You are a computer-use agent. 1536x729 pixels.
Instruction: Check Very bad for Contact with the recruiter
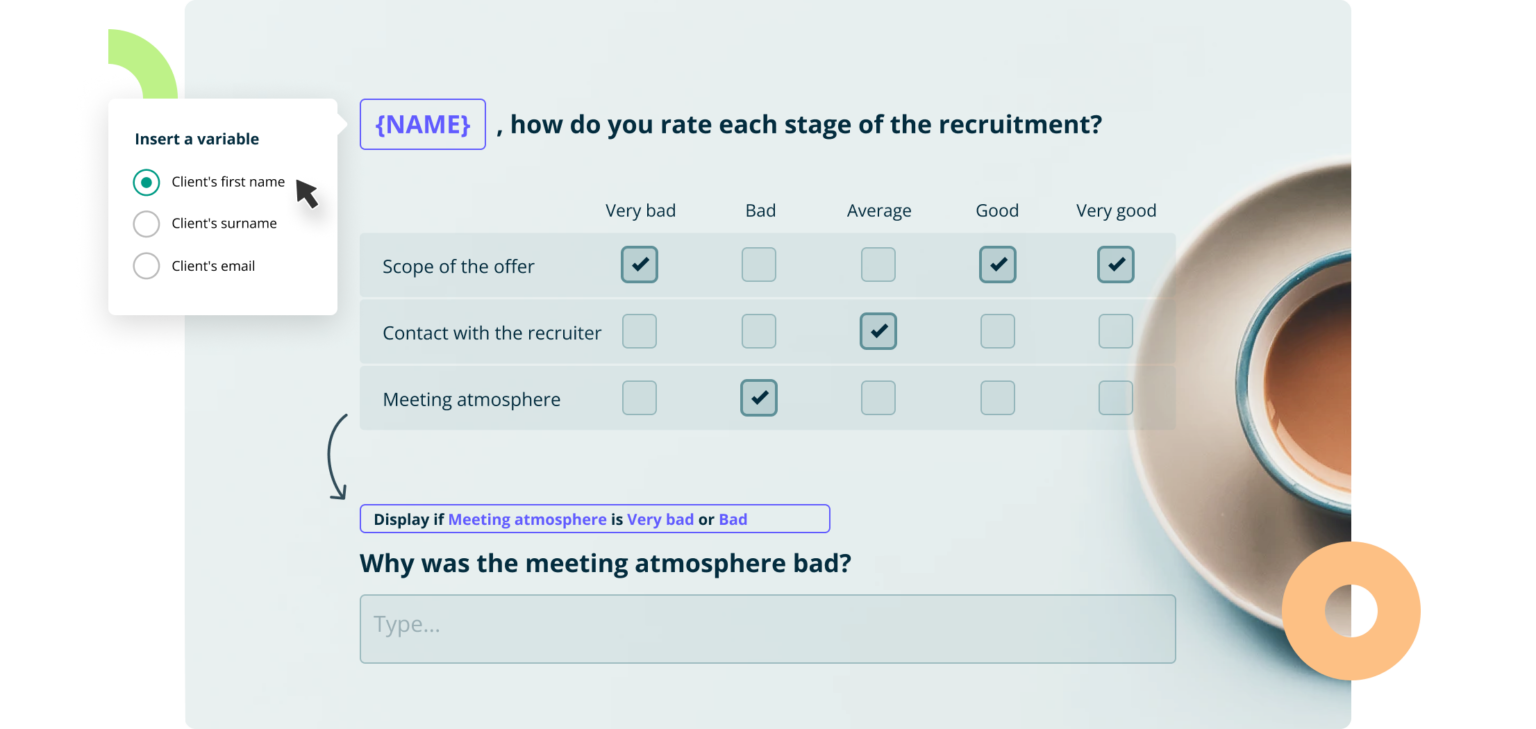639,331
